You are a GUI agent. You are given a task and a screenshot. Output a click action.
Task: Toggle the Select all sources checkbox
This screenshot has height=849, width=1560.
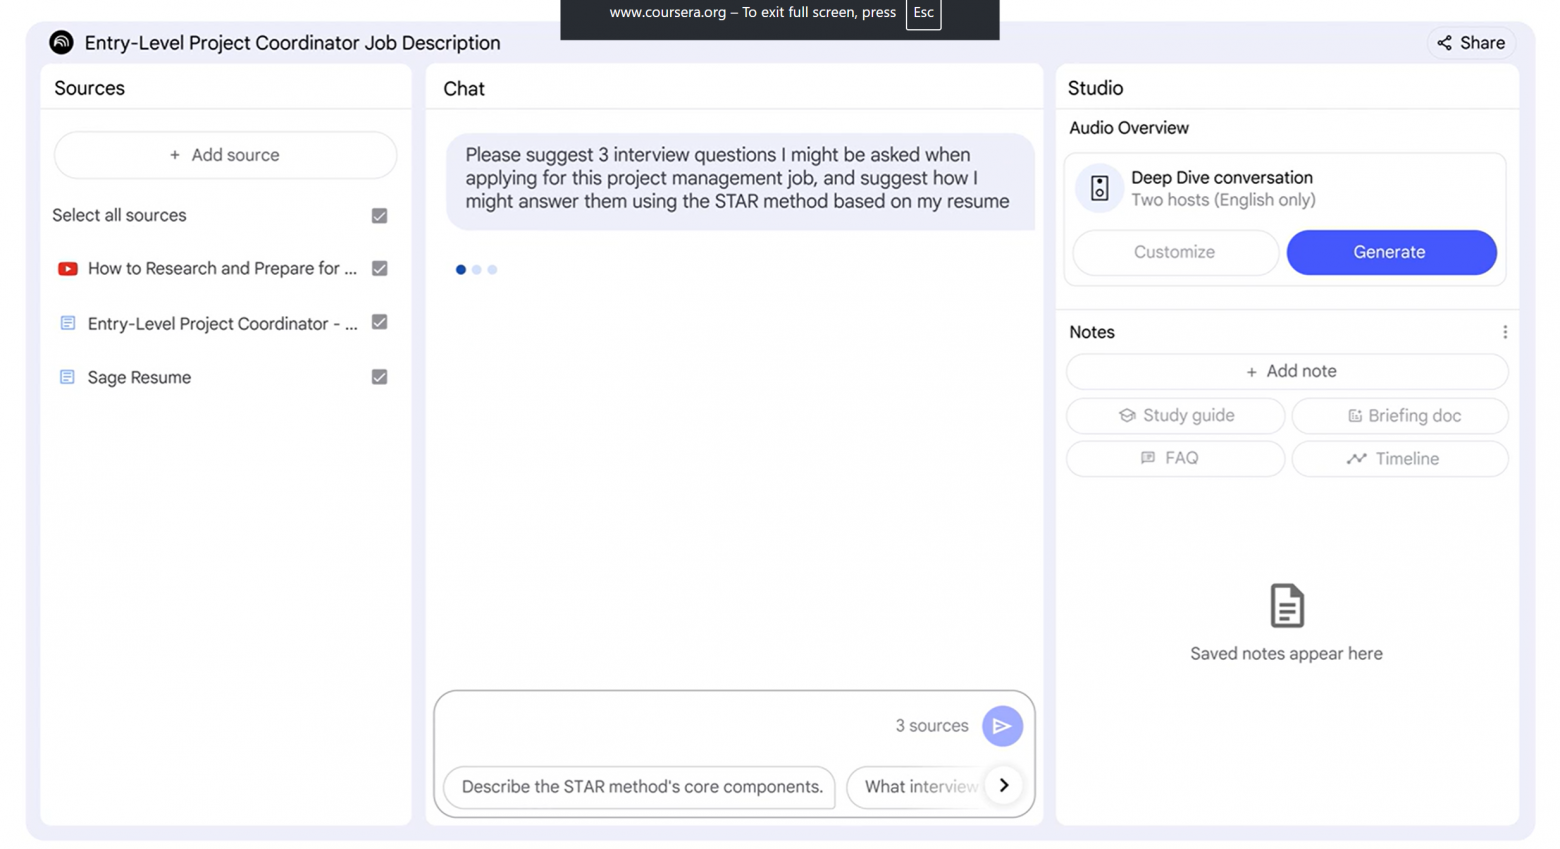379,216
